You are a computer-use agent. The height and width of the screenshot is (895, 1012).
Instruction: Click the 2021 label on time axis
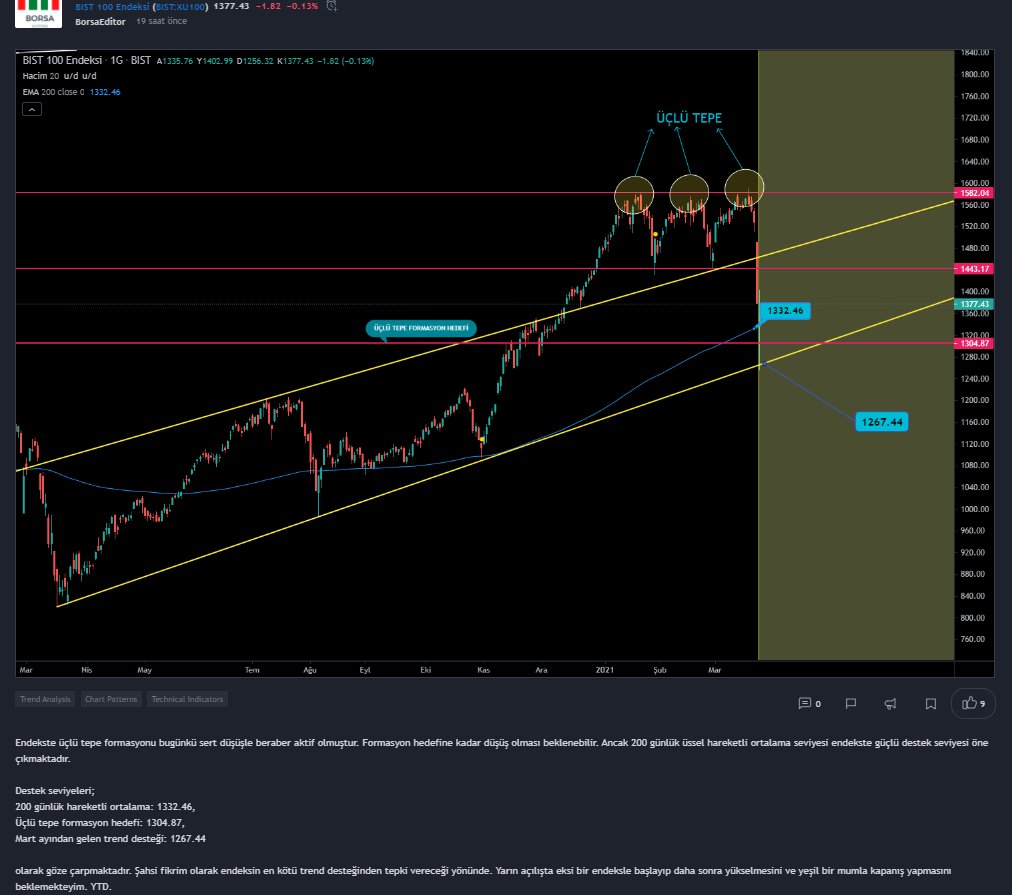tap(605, 670)
